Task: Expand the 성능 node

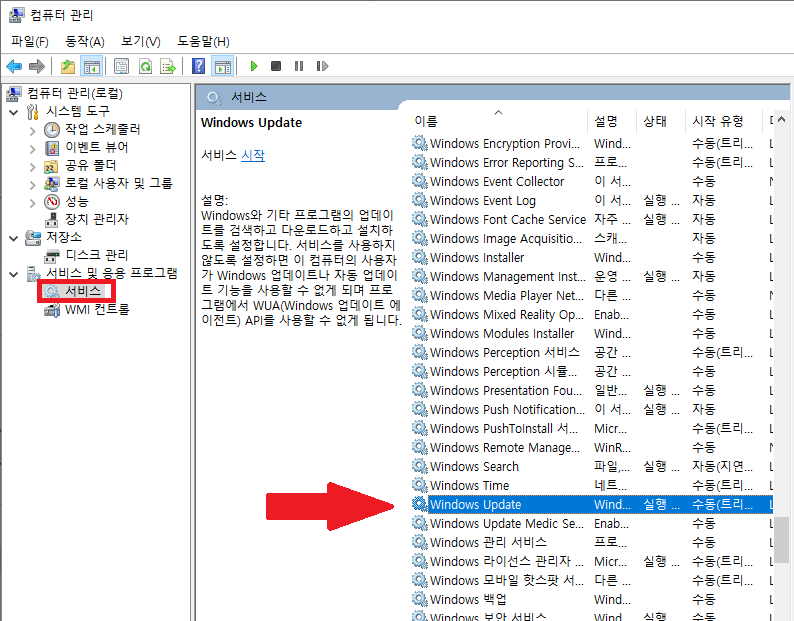Action: click(33, 203)
